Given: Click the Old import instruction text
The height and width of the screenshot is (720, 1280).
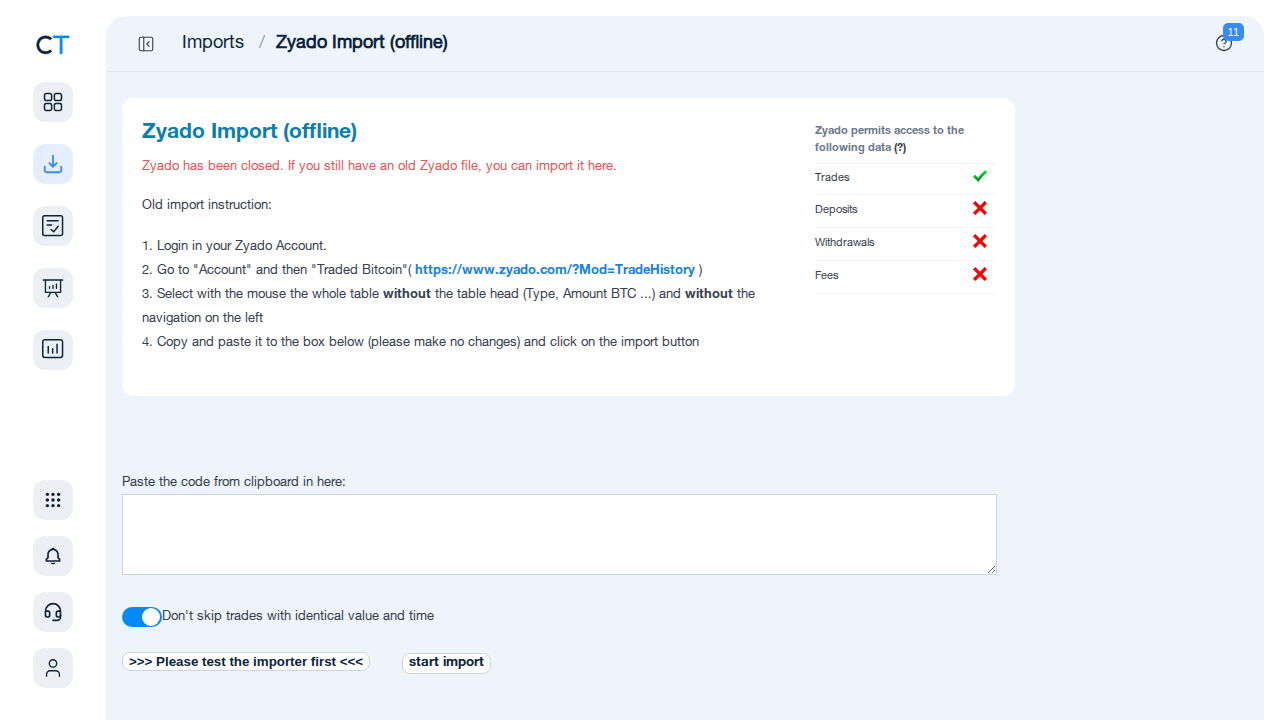Looking at the screenshot, I should 207,205.
